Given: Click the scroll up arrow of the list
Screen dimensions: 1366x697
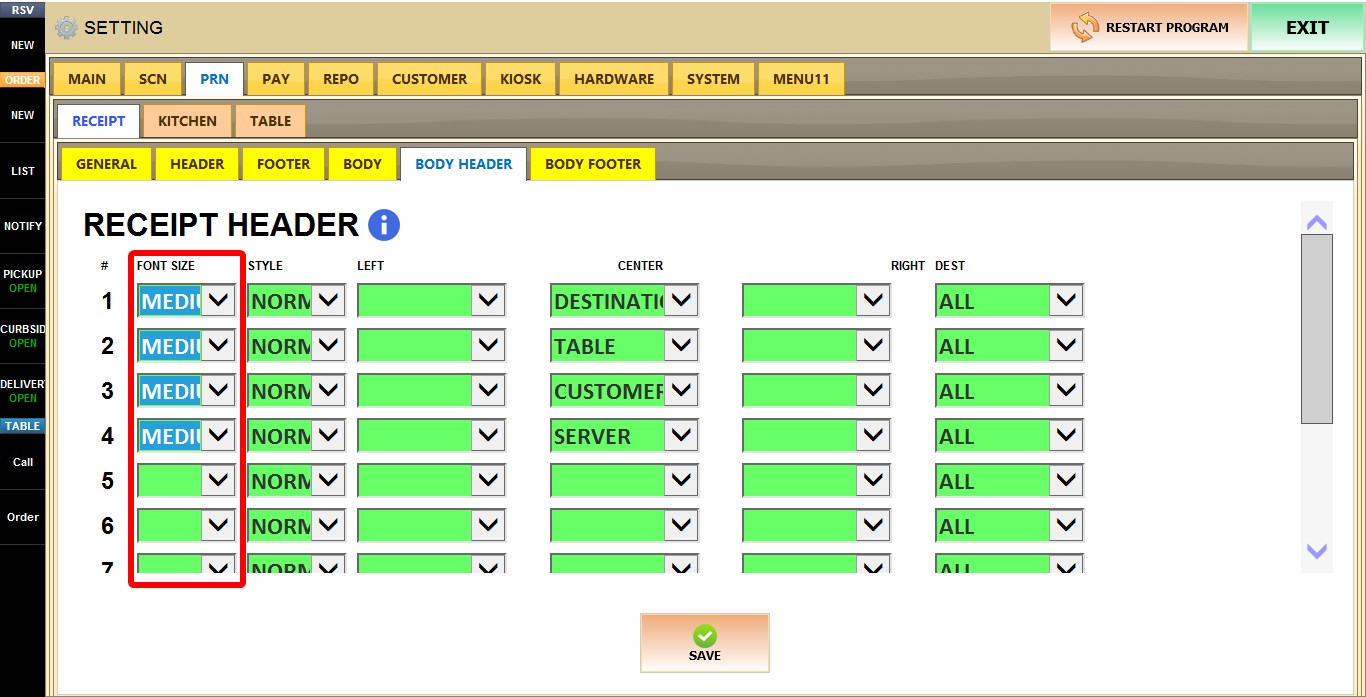Looking at the screenshot, I should point(1317,222).
